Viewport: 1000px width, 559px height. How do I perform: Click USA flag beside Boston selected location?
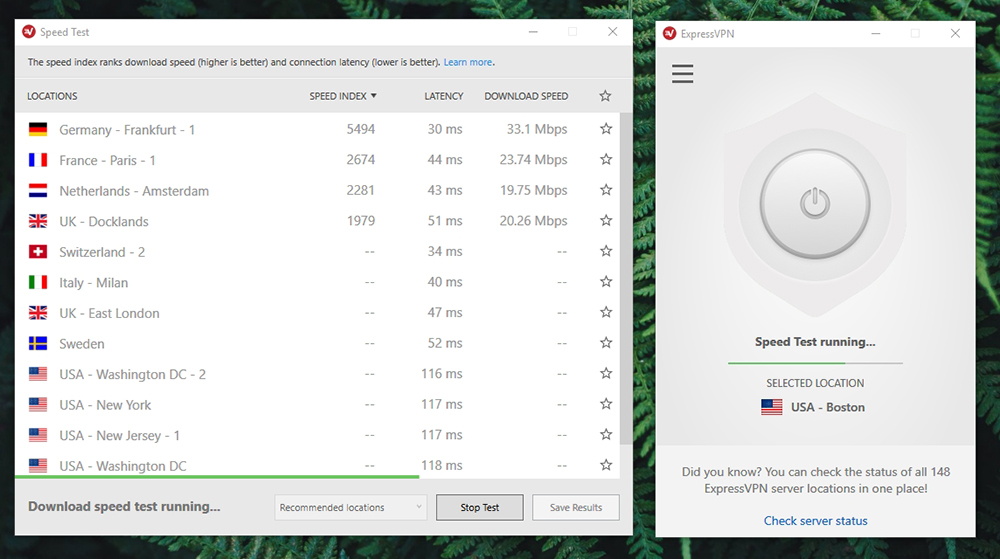click(x=772, y=407)
